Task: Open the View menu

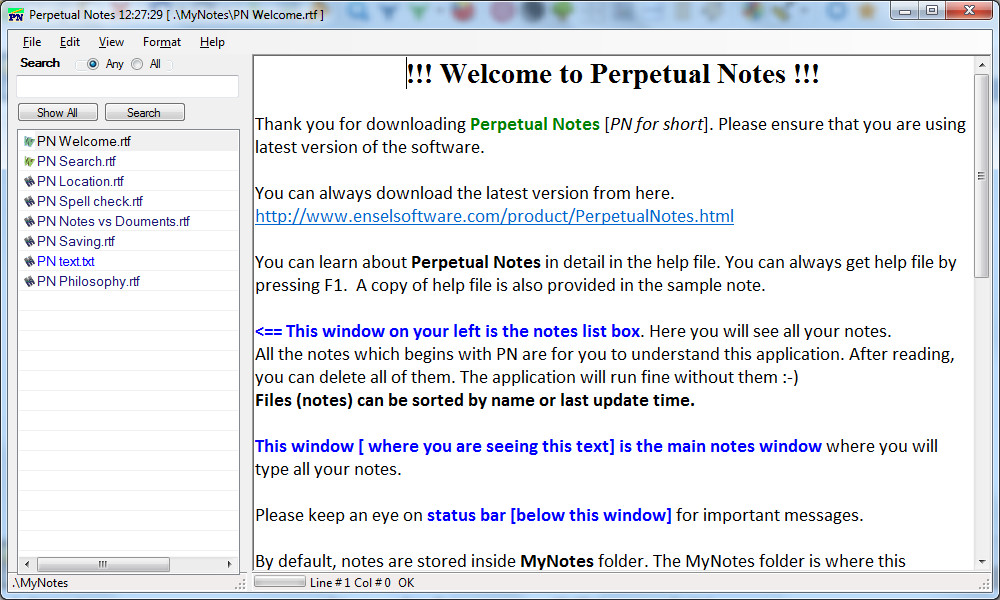Action: click(111, 42)
